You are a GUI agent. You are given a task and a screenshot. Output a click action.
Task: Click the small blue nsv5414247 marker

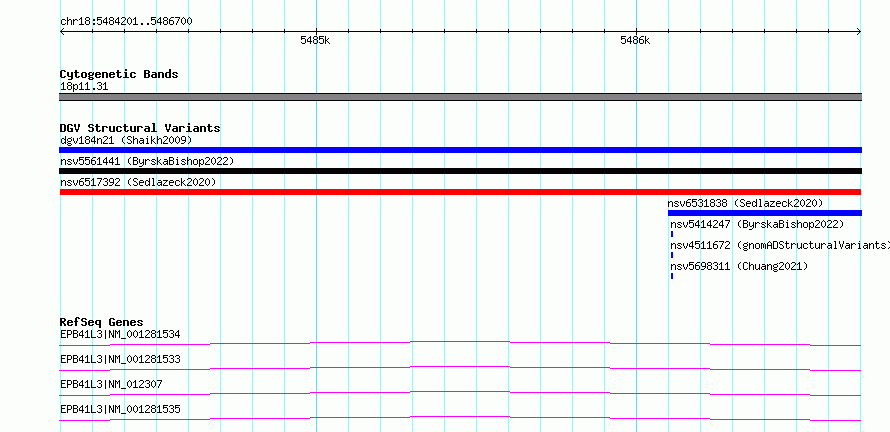tap(672, 234)
